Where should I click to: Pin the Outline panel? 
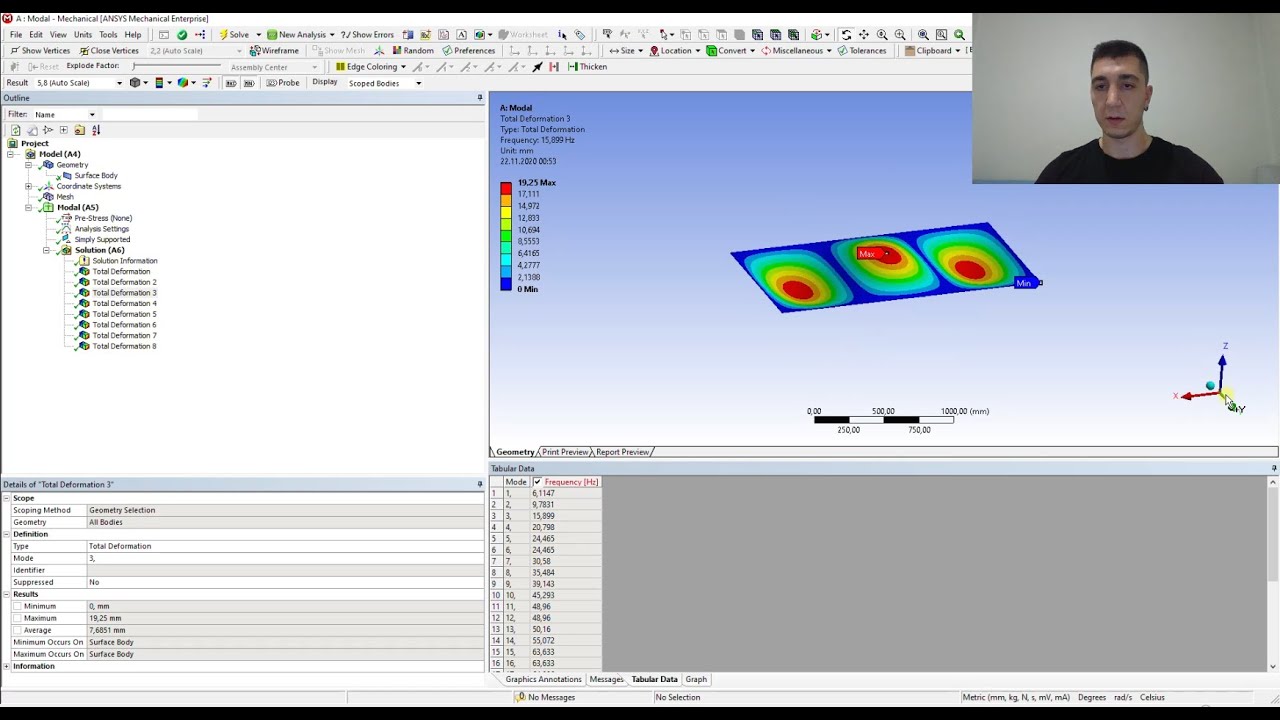(480, 98)
